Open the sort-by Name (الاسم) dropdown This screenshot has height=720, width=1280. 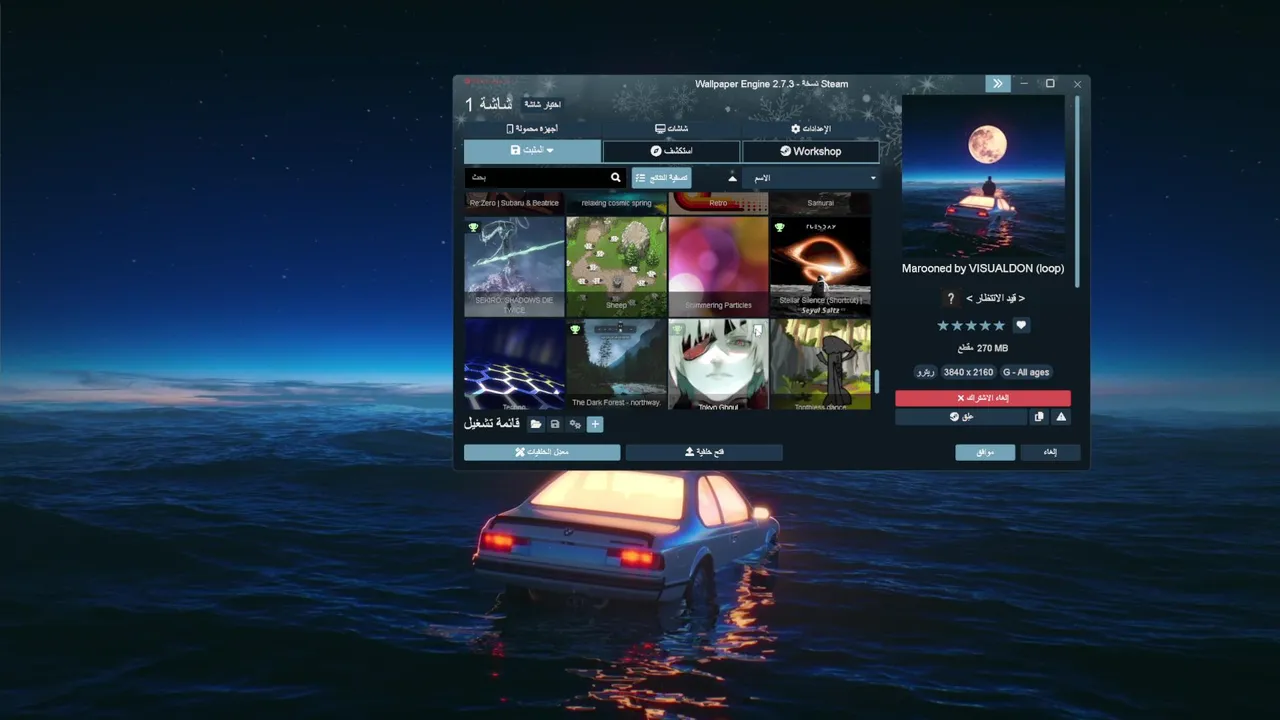[x=813, y=178]
